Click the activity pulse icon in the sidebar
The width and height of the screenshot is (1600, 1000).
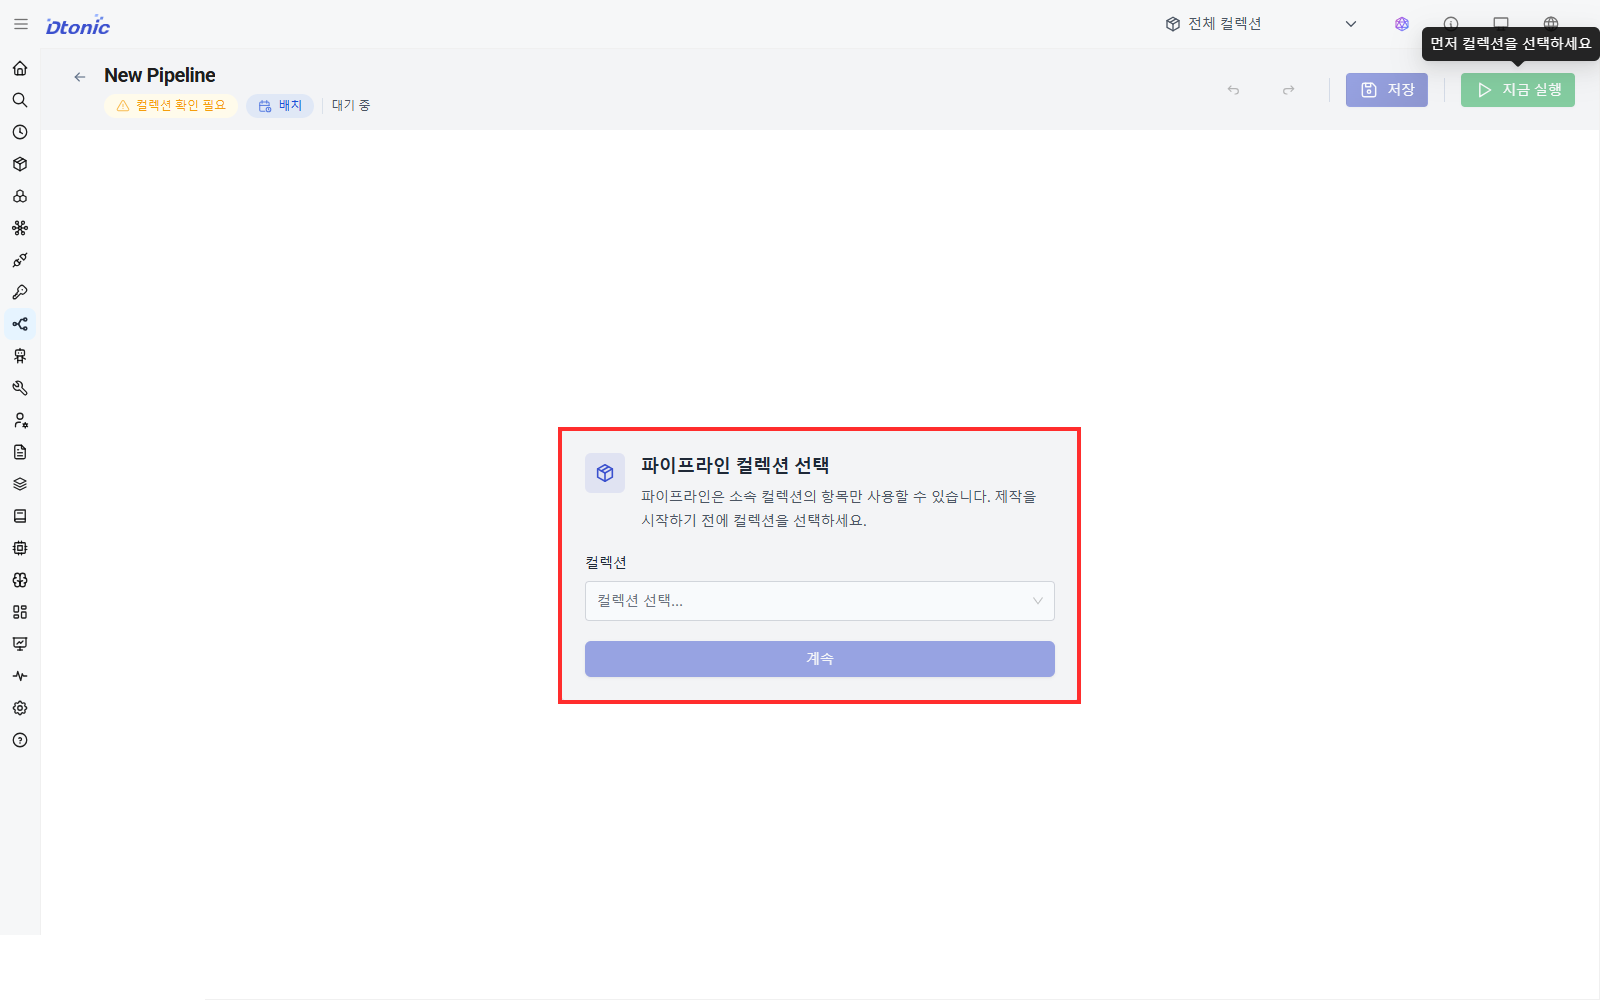tap(20, 676)
